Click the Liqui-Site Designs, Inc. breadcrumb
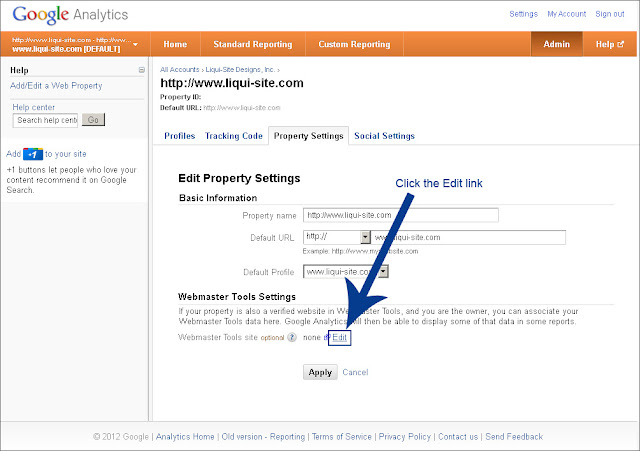640x451 pixels. pos(240,70)
